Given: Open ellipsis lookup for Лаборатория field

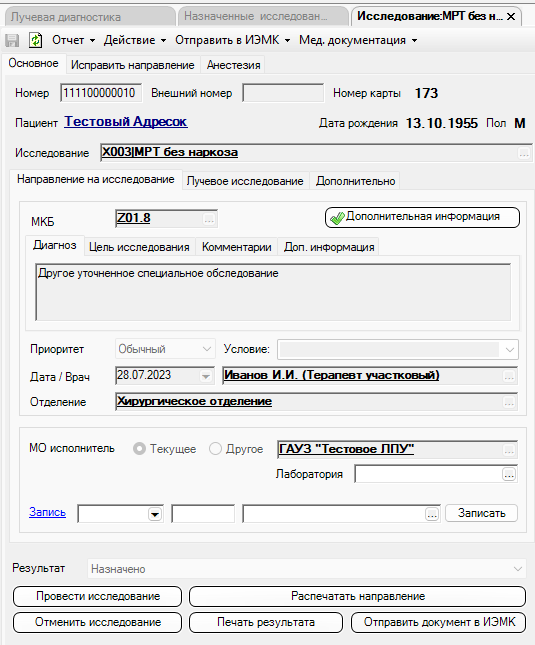Looking at the screenshot, I should pos(509,475).
